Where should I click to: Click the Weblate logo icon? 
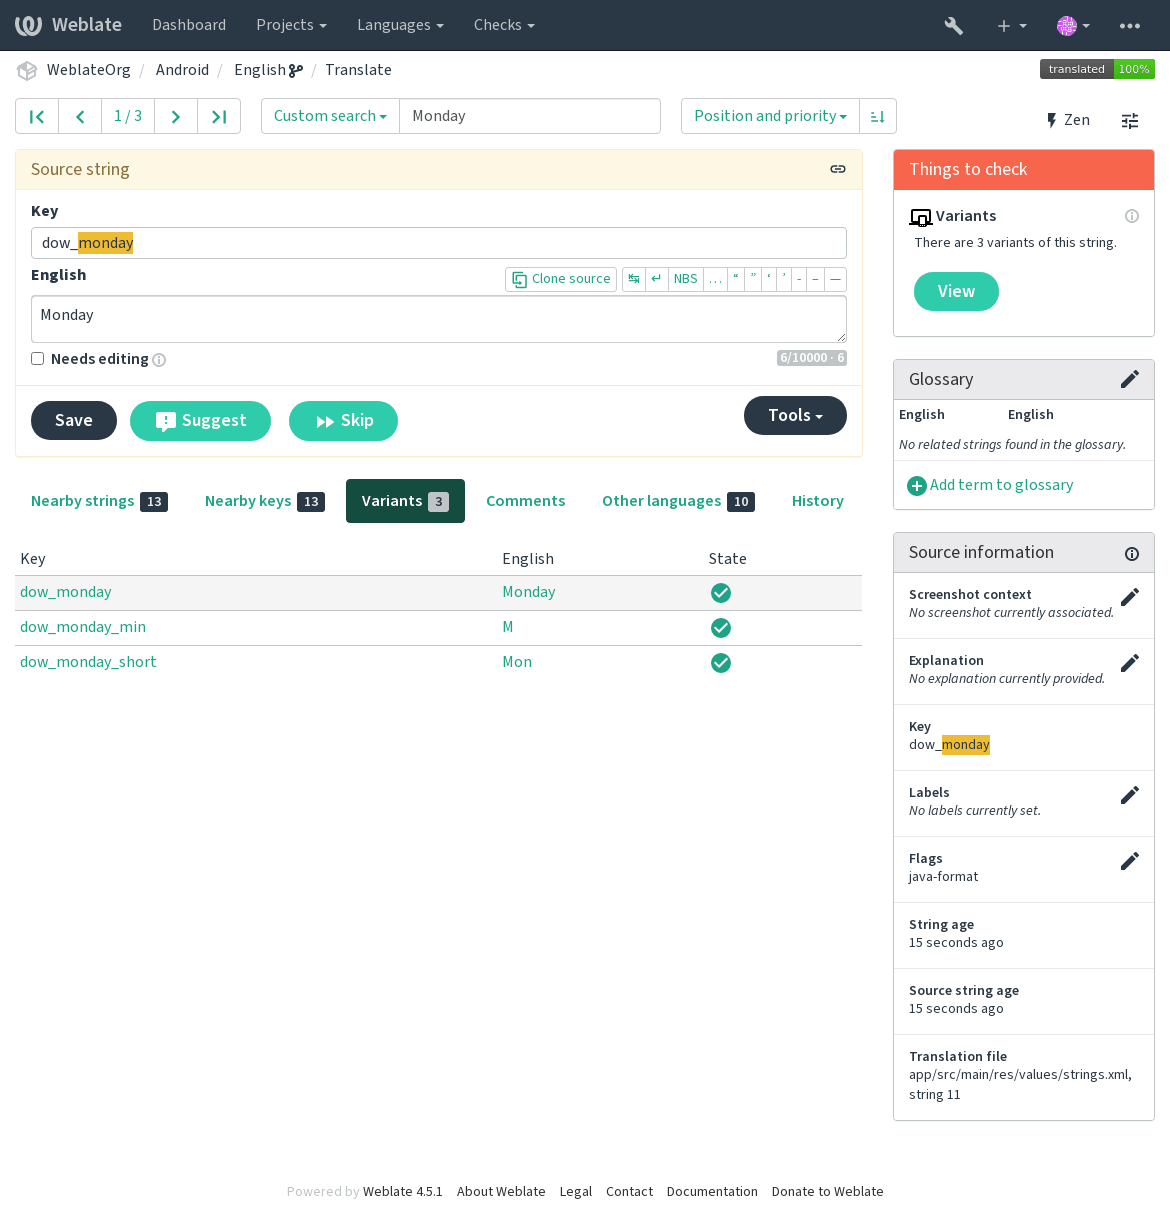pos(28,25)
